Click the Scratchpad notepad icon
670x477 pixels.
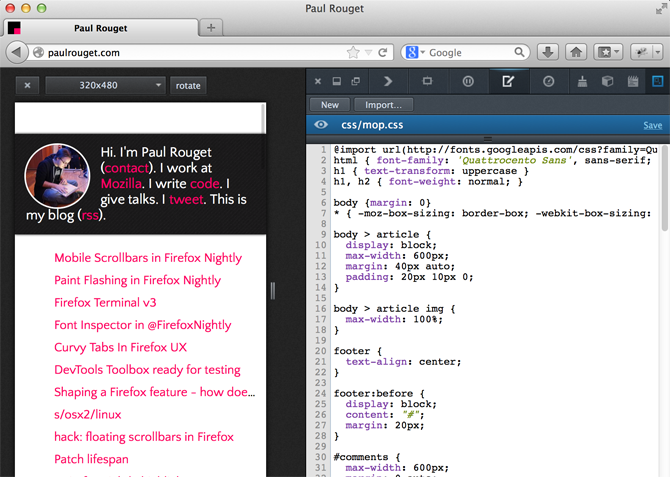click(633, 81)
